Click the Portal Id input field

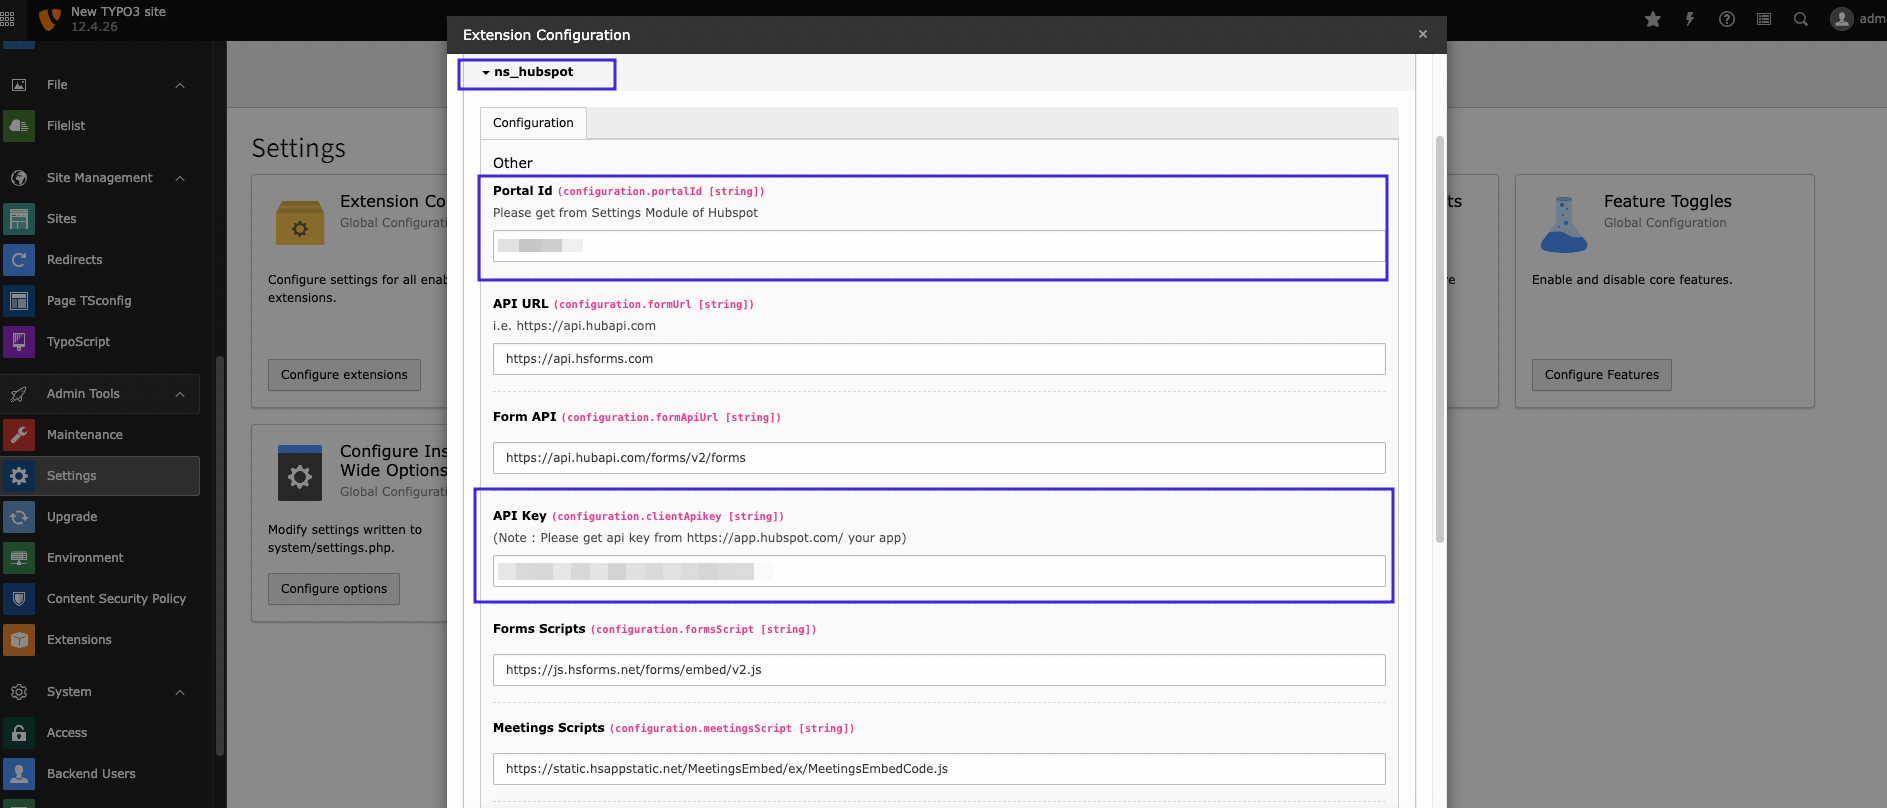[939, 246]
